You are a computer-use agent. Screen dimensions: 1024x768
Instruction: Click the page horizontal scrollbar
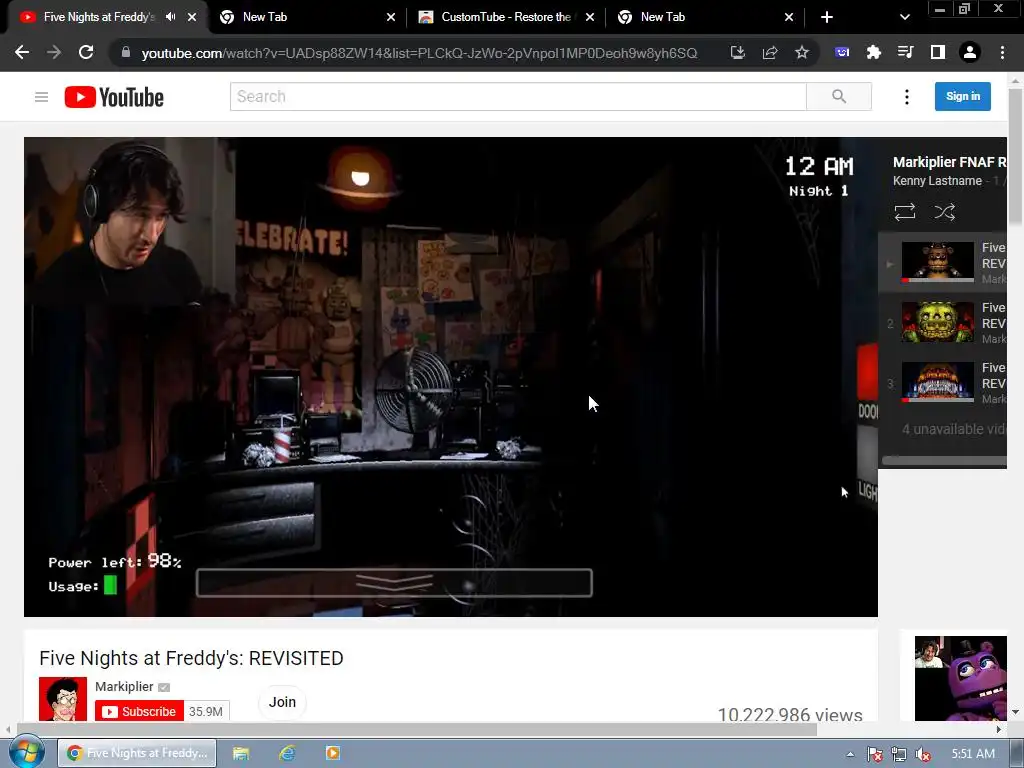point(417,729)
